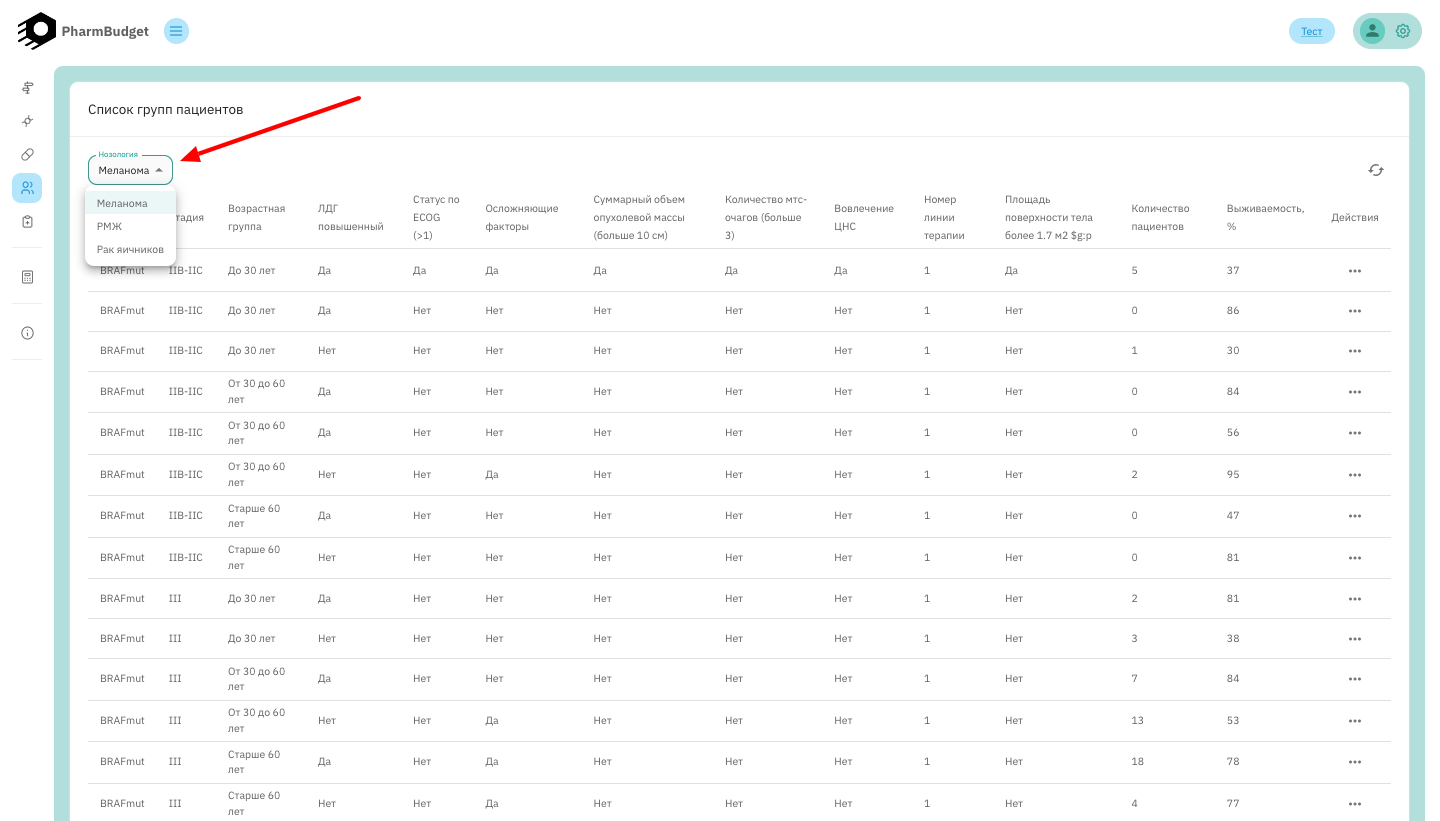Select Рак яичников in the dropdown list
Image resolution: width=1440 pixels, height=821 pixels.
130,249
